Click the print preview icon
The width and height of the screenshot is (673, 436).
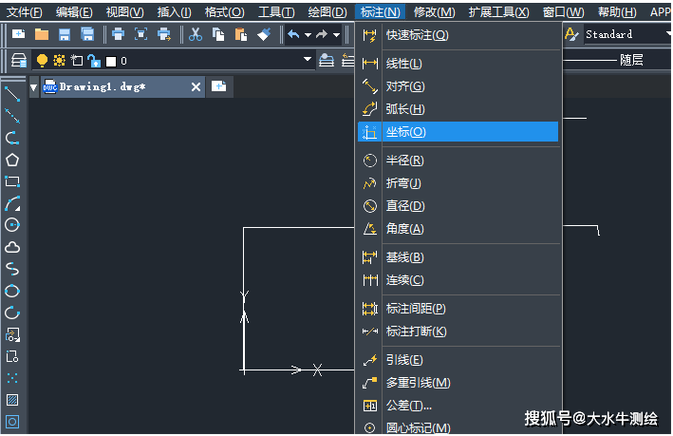[x=141, y=34]
